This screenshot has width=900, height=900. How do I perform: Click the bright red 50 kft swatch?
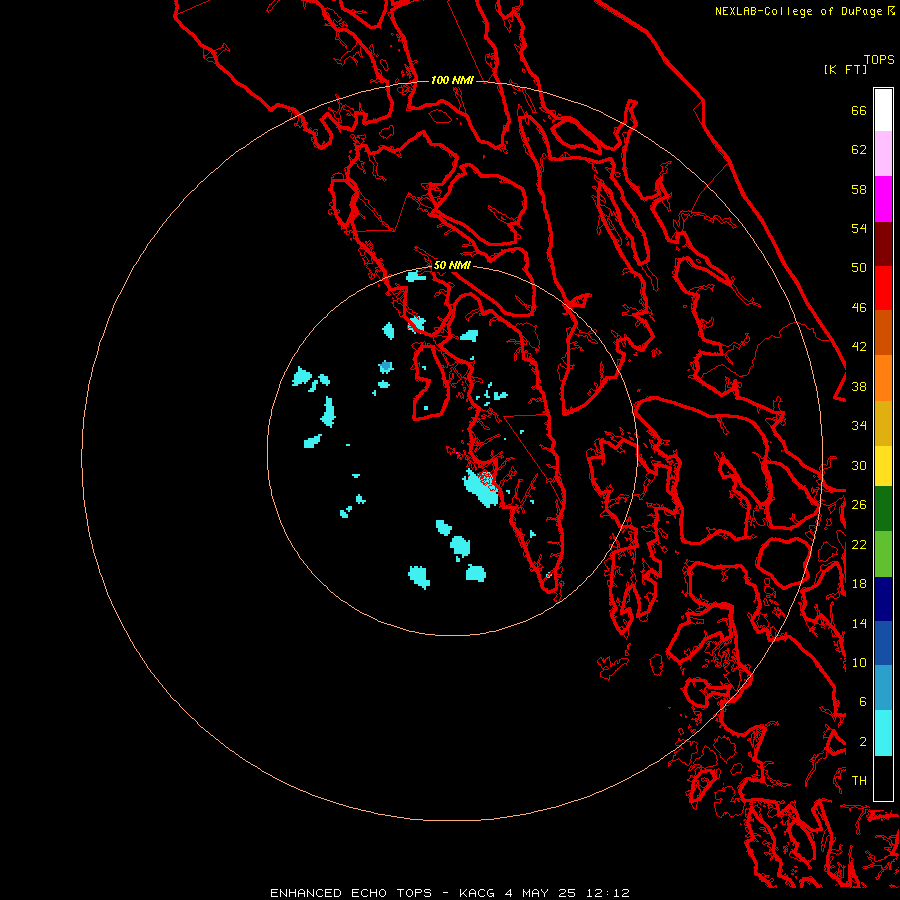point(883,288)
